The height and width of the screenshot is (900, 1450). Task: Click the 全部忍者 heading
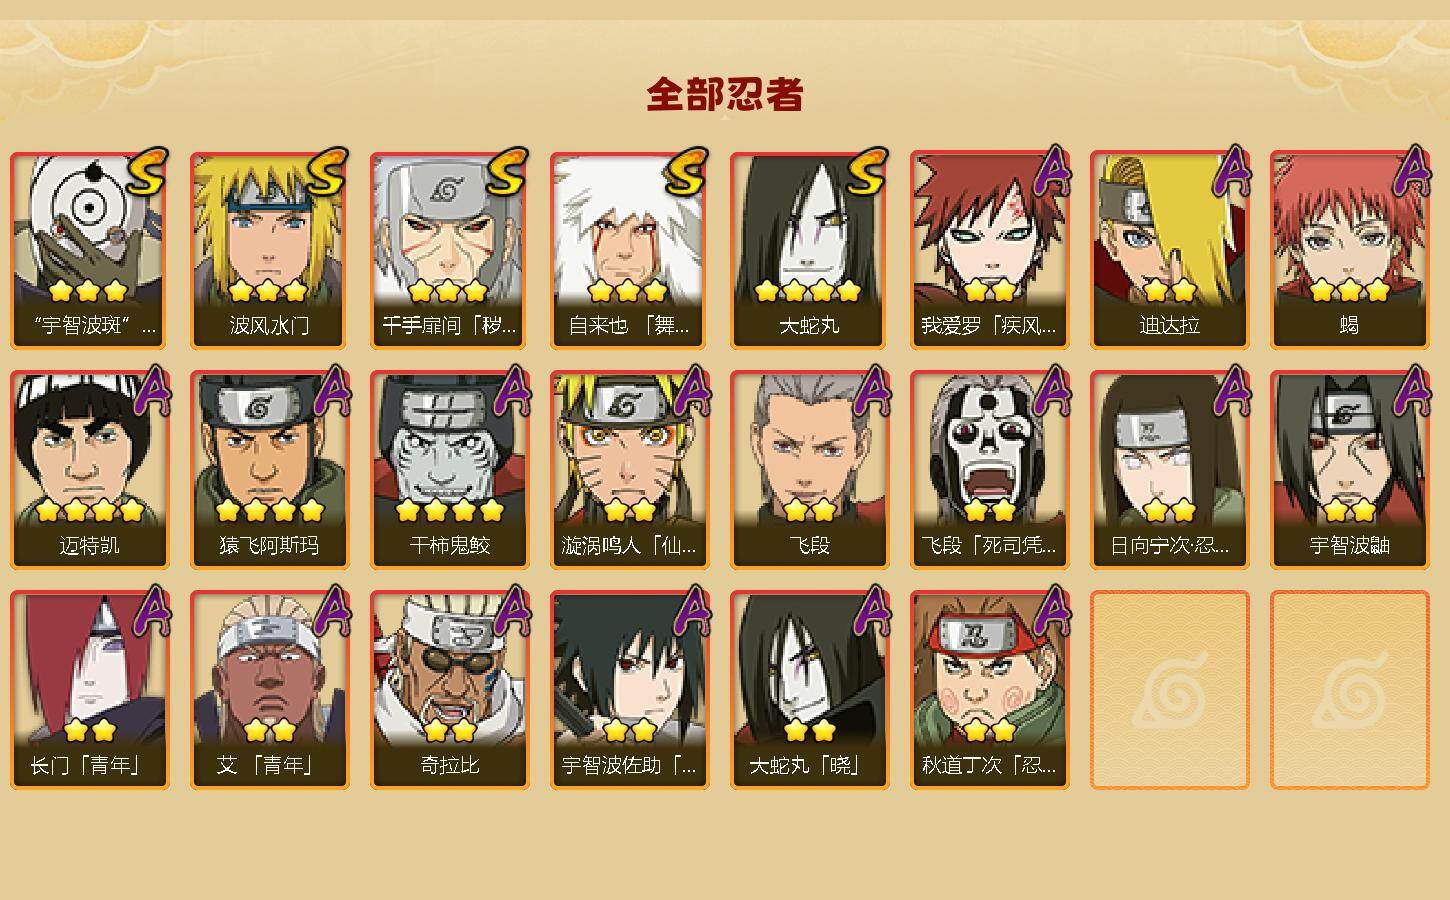pos(725,95)
